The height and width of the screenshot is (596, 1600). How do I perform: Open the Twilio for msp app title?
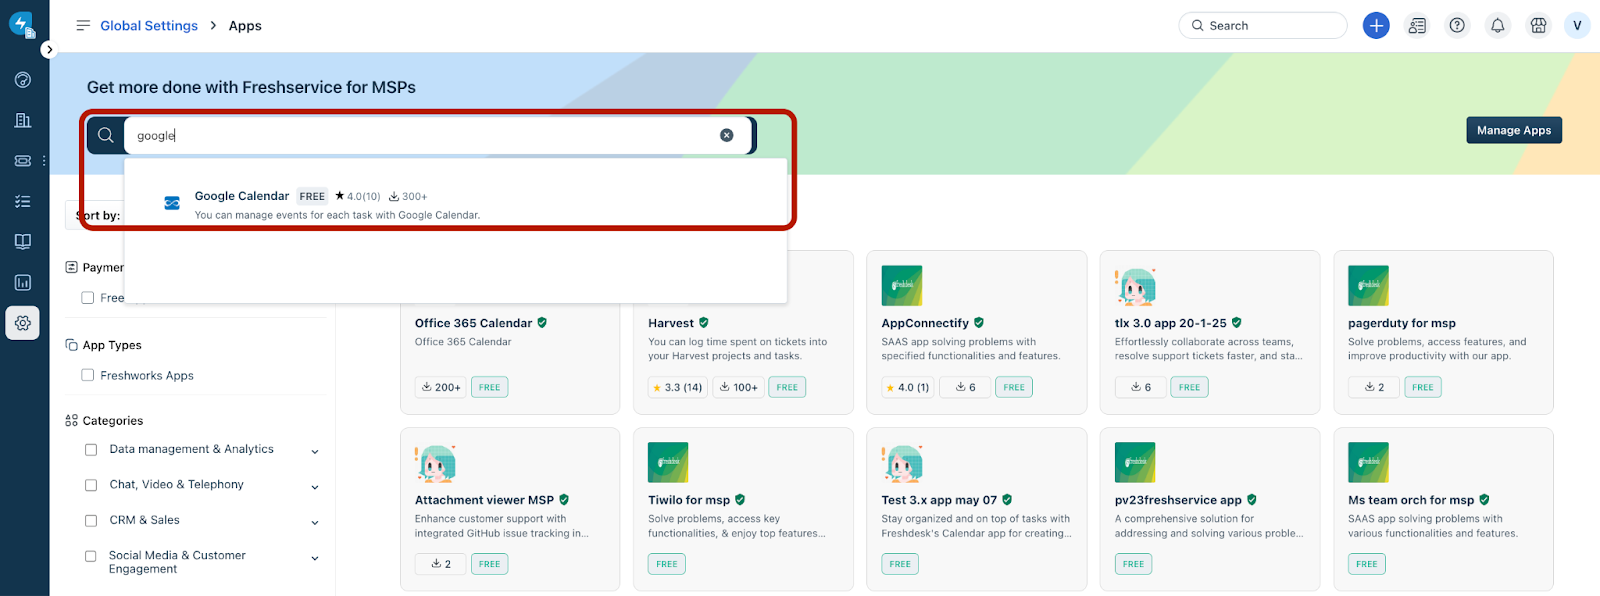pyautogui.click(x=689, y=500)
